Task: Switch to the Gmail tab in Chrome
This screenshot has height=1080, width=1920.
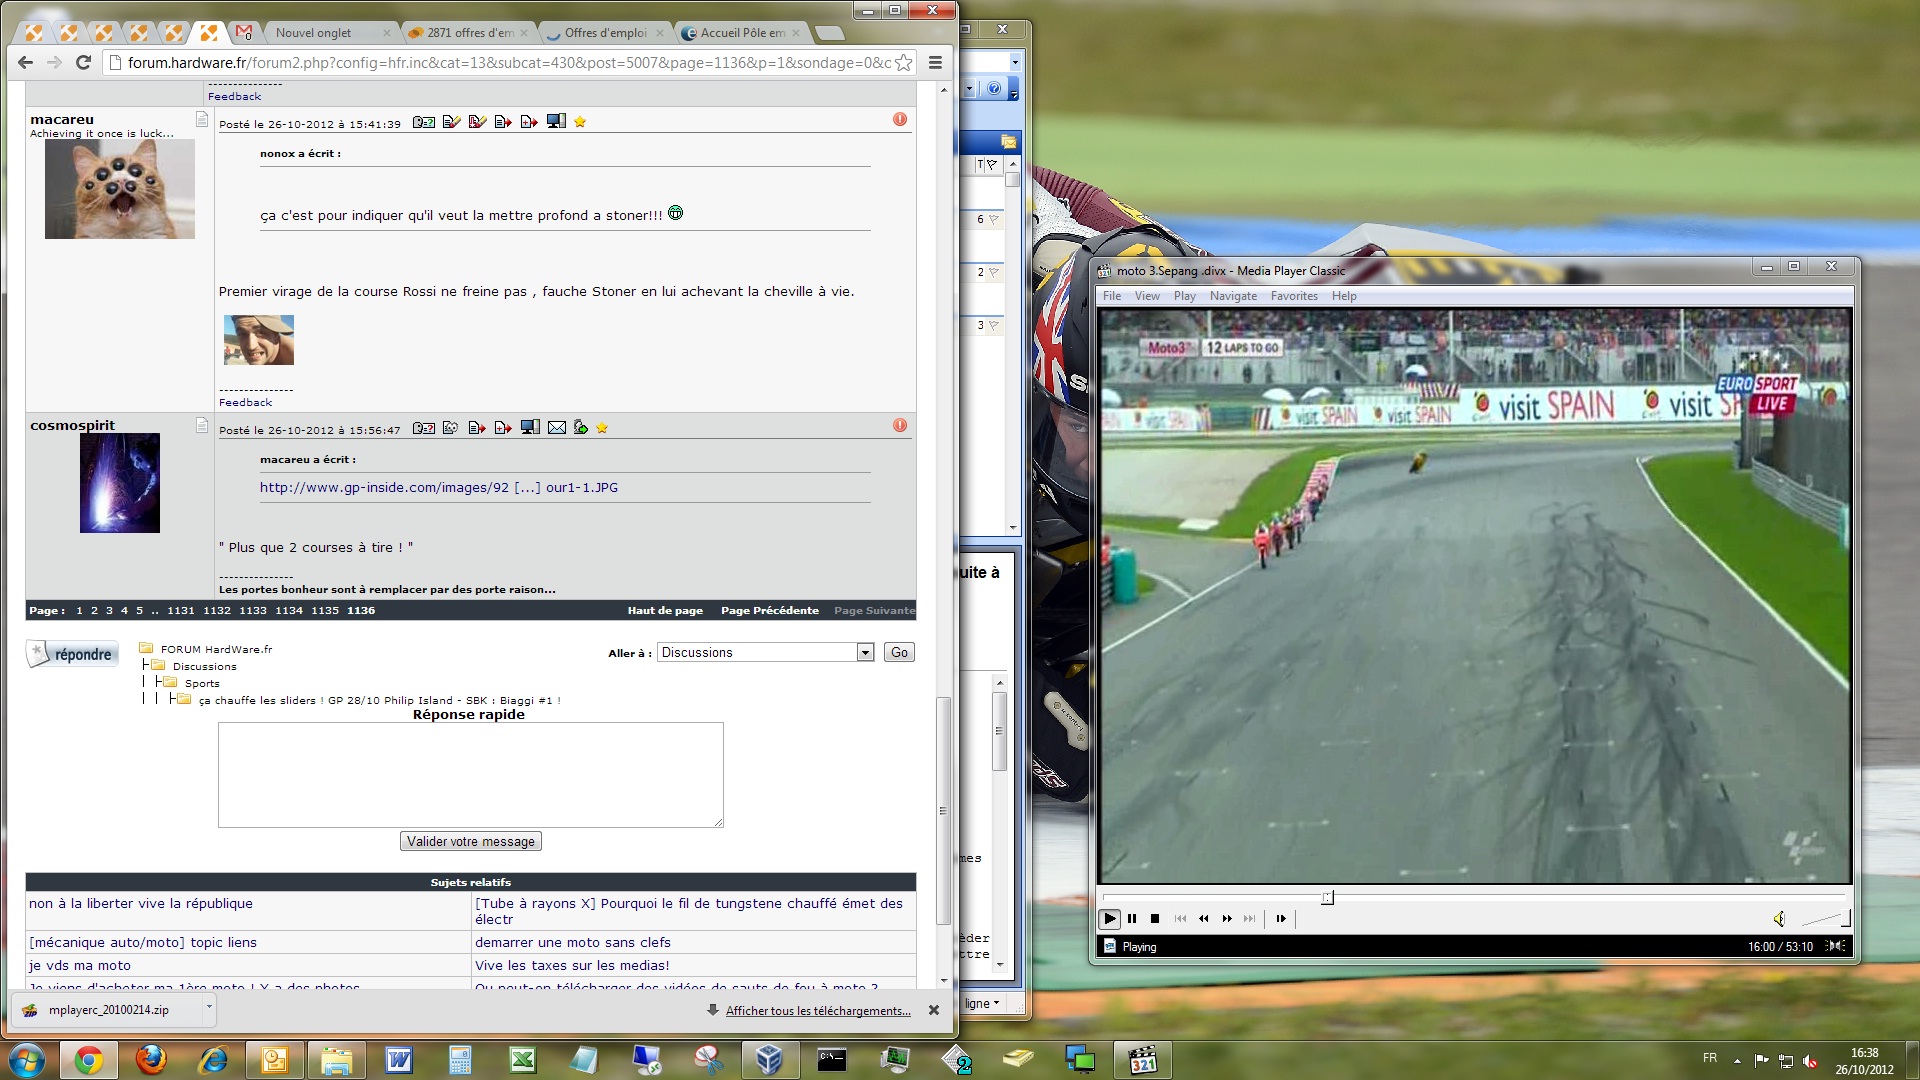Action: click(x=243, y=32)
